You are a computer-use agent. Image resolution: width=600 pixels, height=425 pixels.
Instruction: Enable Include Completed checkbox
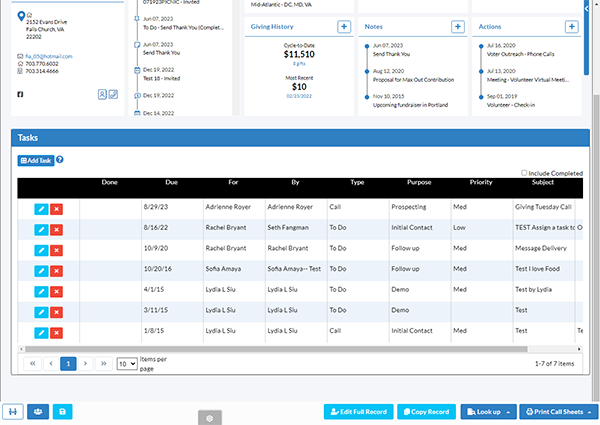(524, 173)
